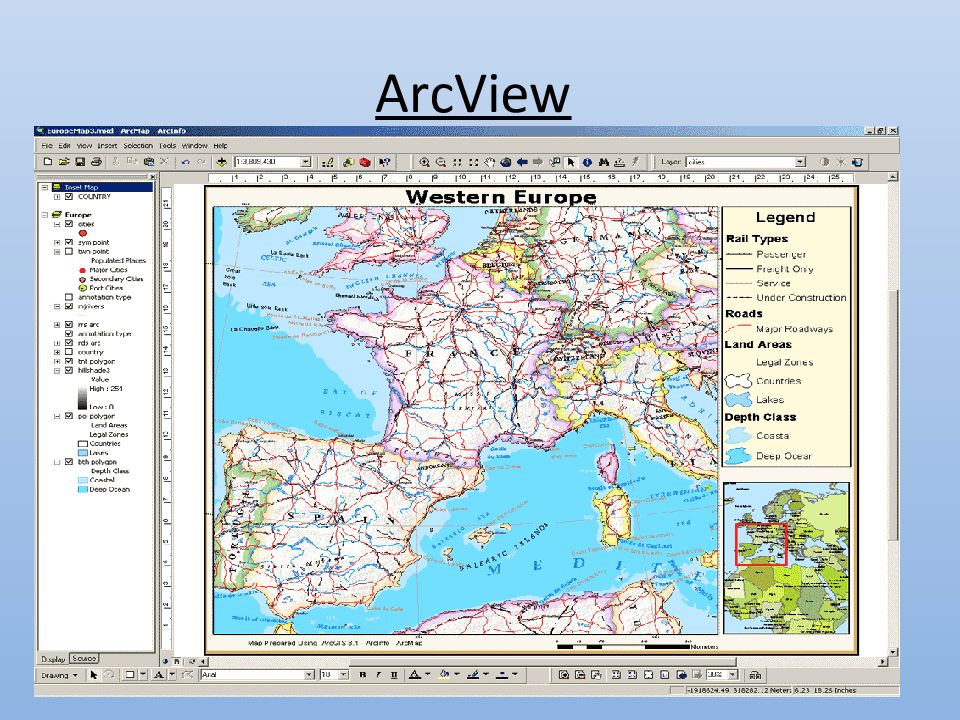Open a map file with Open icon
Screen dimensions: 960x720
(64, 162)
